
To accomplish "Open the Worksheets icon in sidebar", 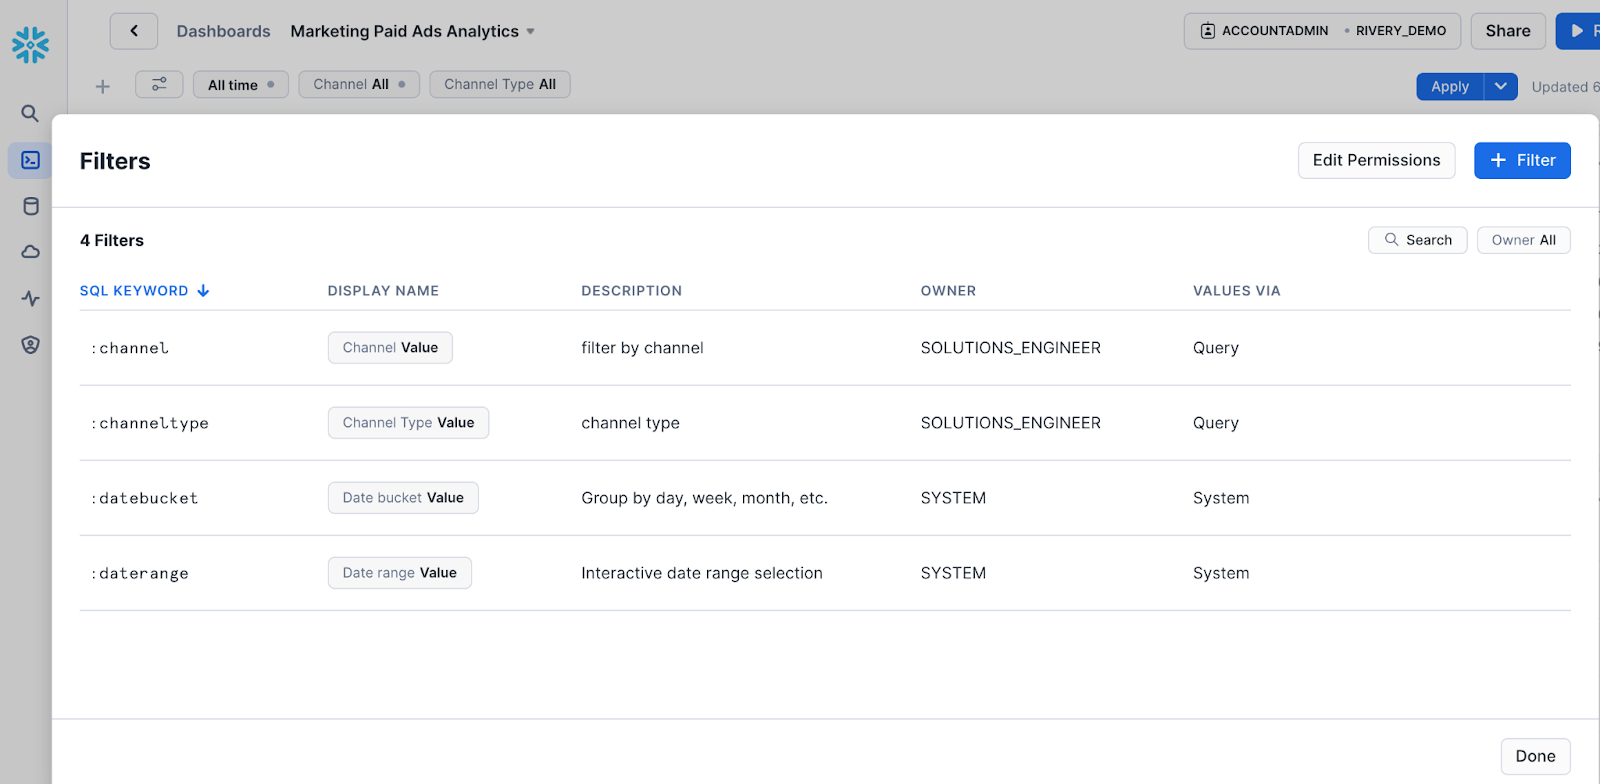I will pyautogui.click(x=30, y=160).
